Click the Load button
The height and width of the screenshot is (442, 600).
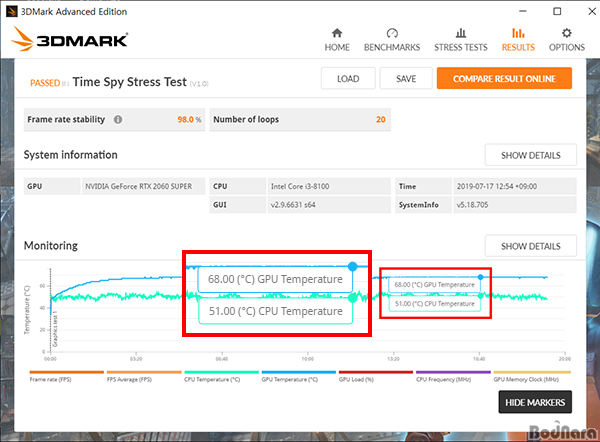tap(348, 79)
